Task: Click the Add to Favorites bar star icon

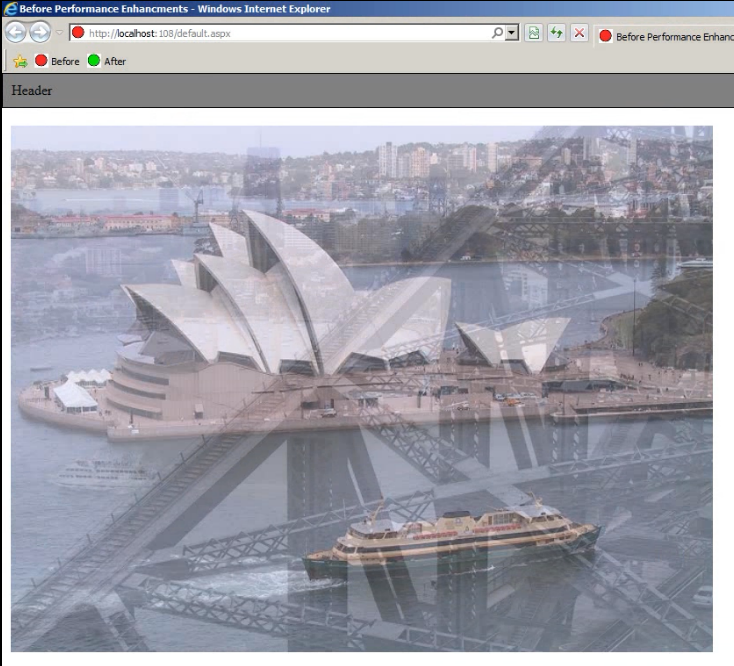Action: 20,61
